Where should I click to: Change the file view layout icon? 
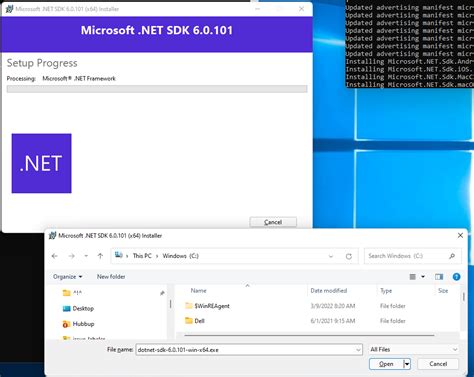[x=412, y=277]
